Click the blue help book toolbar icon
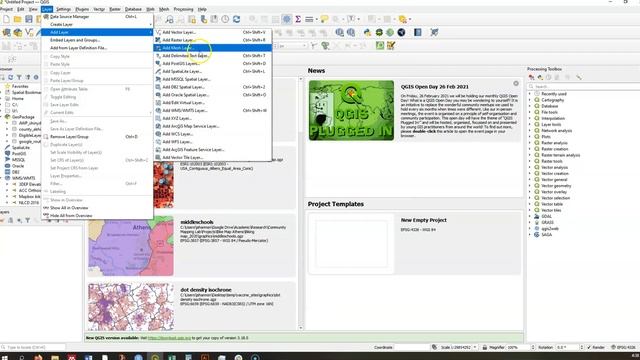Image resolution: width=640 pixels, height=360 pixels. 417,32
